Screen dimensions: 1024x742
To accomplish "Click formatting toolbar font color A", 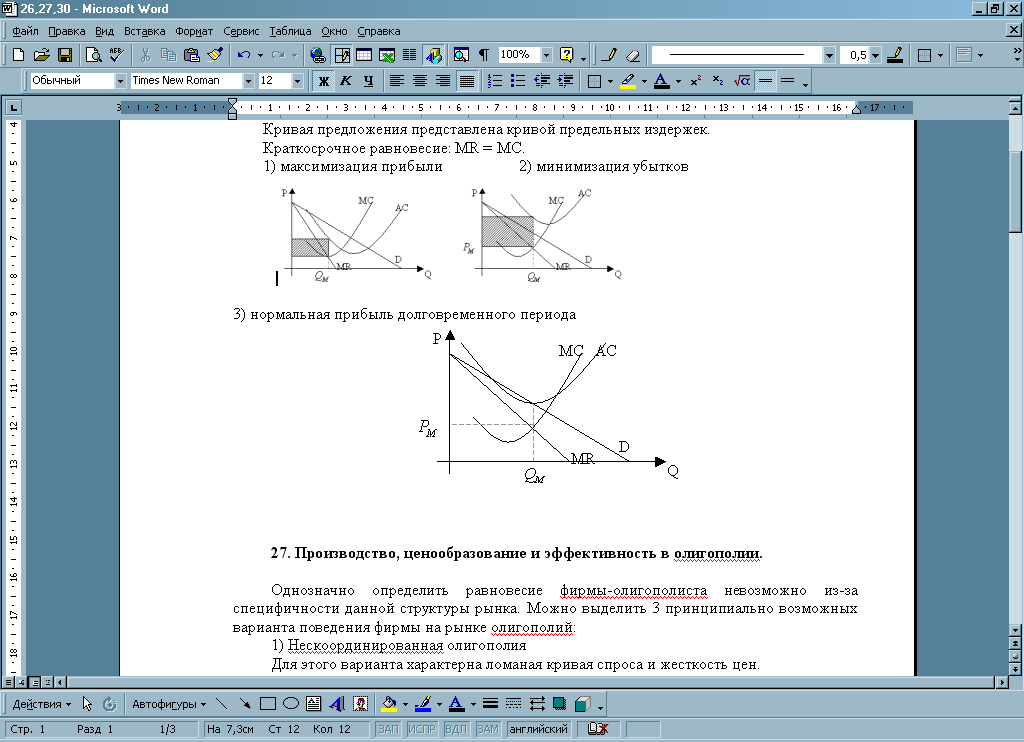I will point(662,81).
